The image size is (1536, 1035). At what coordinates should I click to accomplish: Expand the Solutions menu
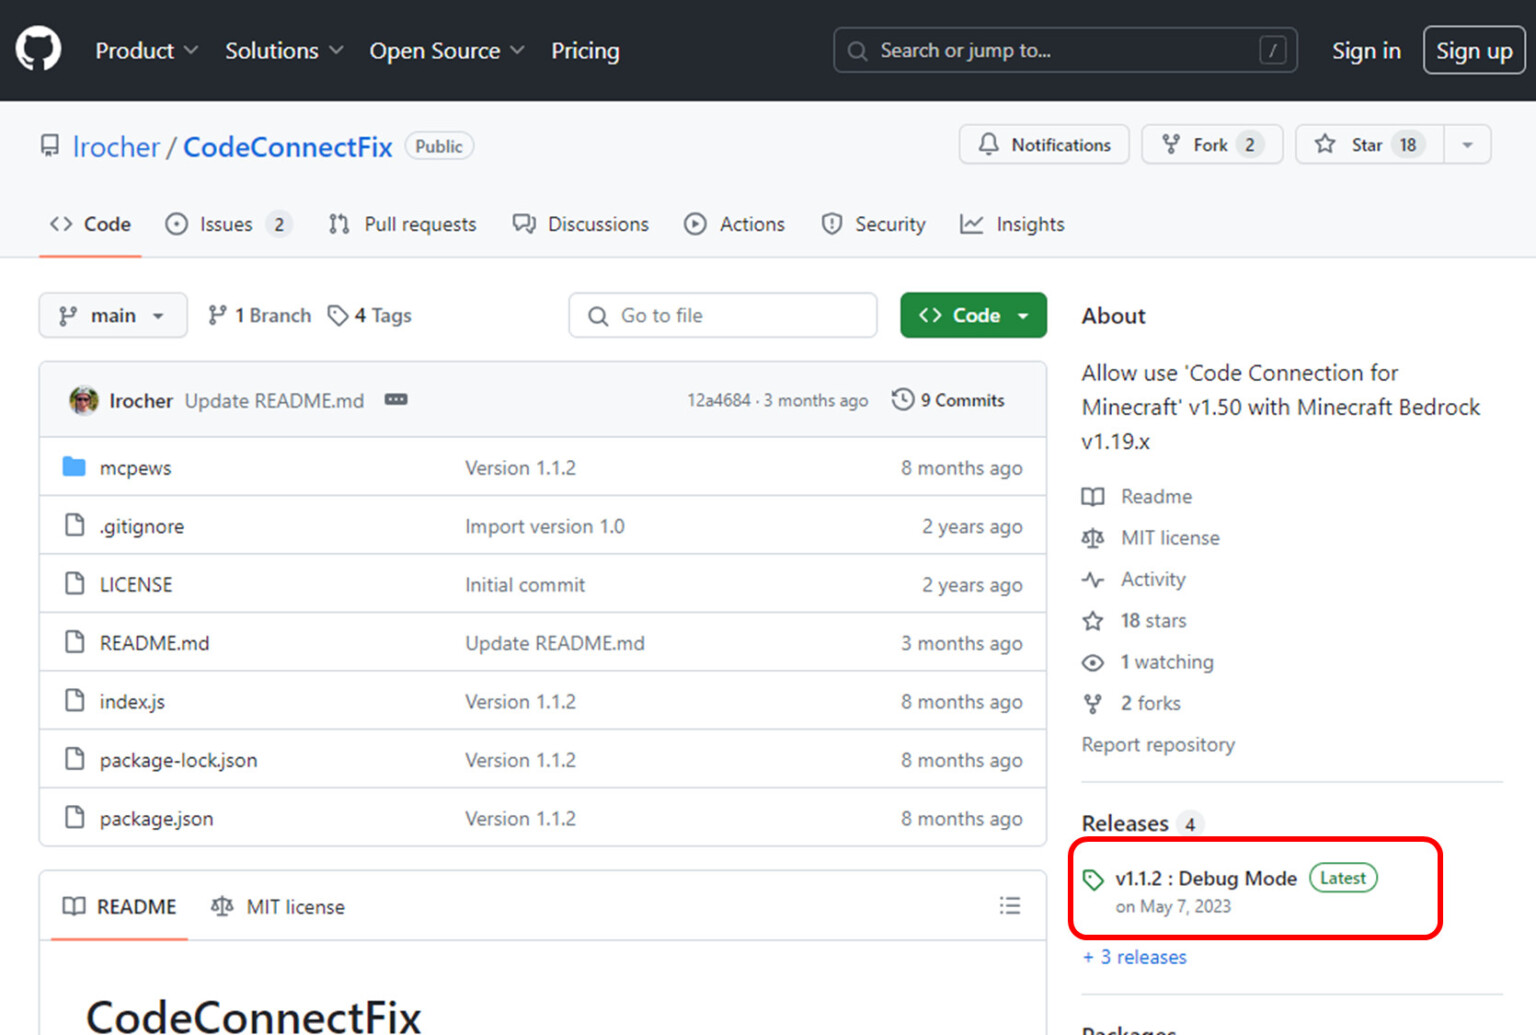[284, 51]
